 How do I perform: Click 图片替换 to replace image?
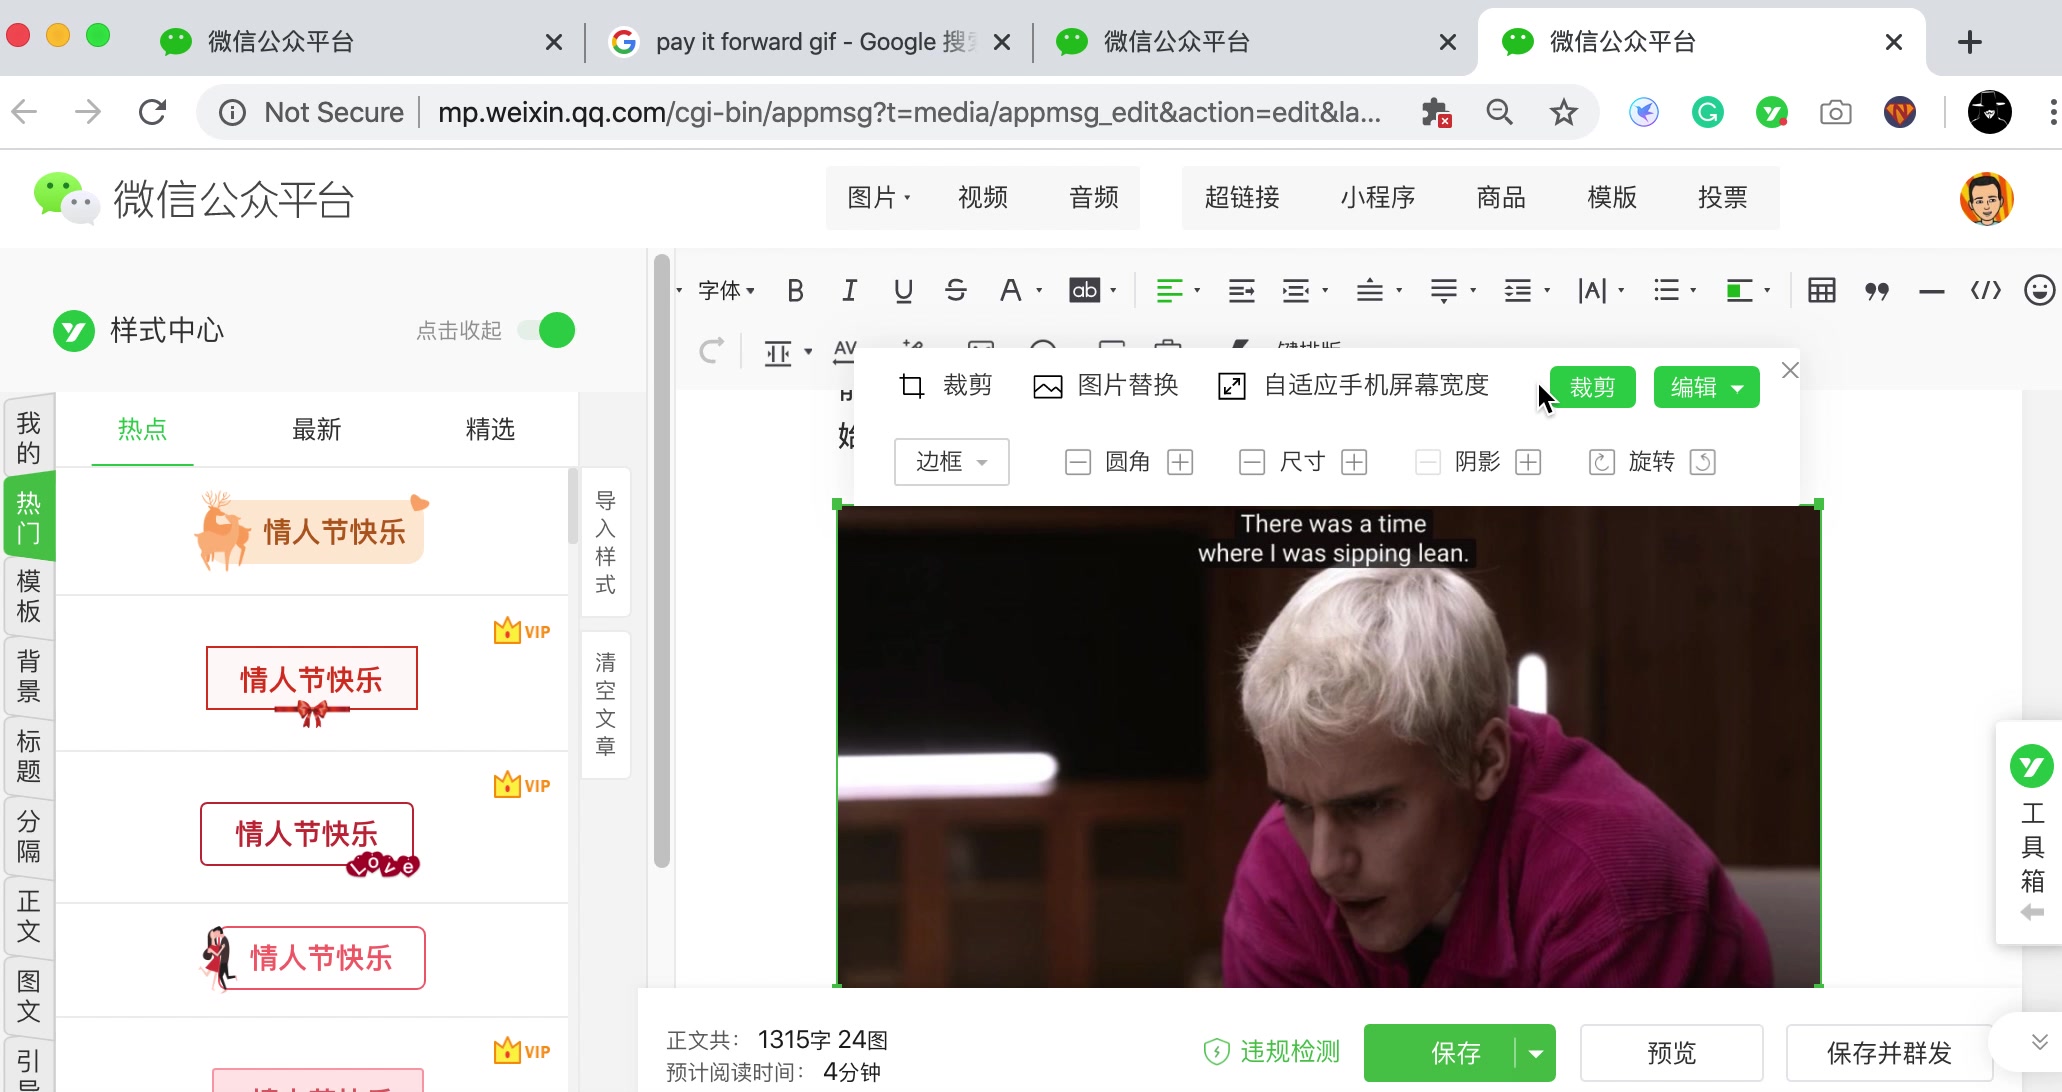pos(1105,386)
